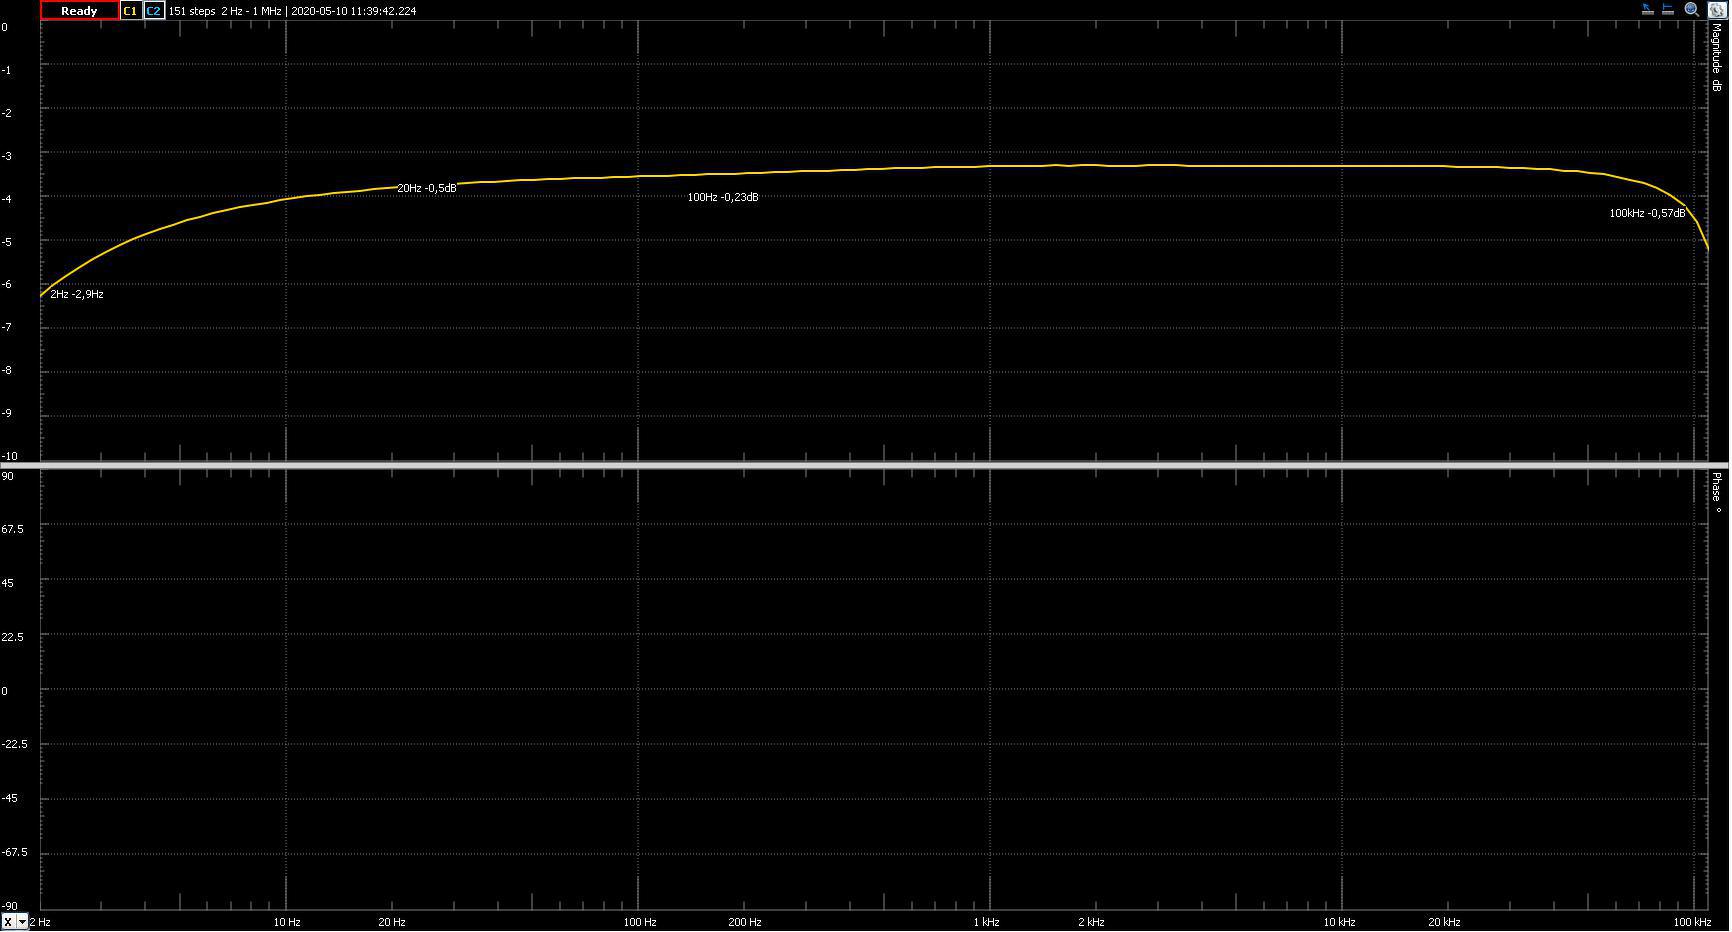Viewport: 1732px width, 932px height.
Task: Click the '-67.5' phase axis value
Action: pos(14,853)
